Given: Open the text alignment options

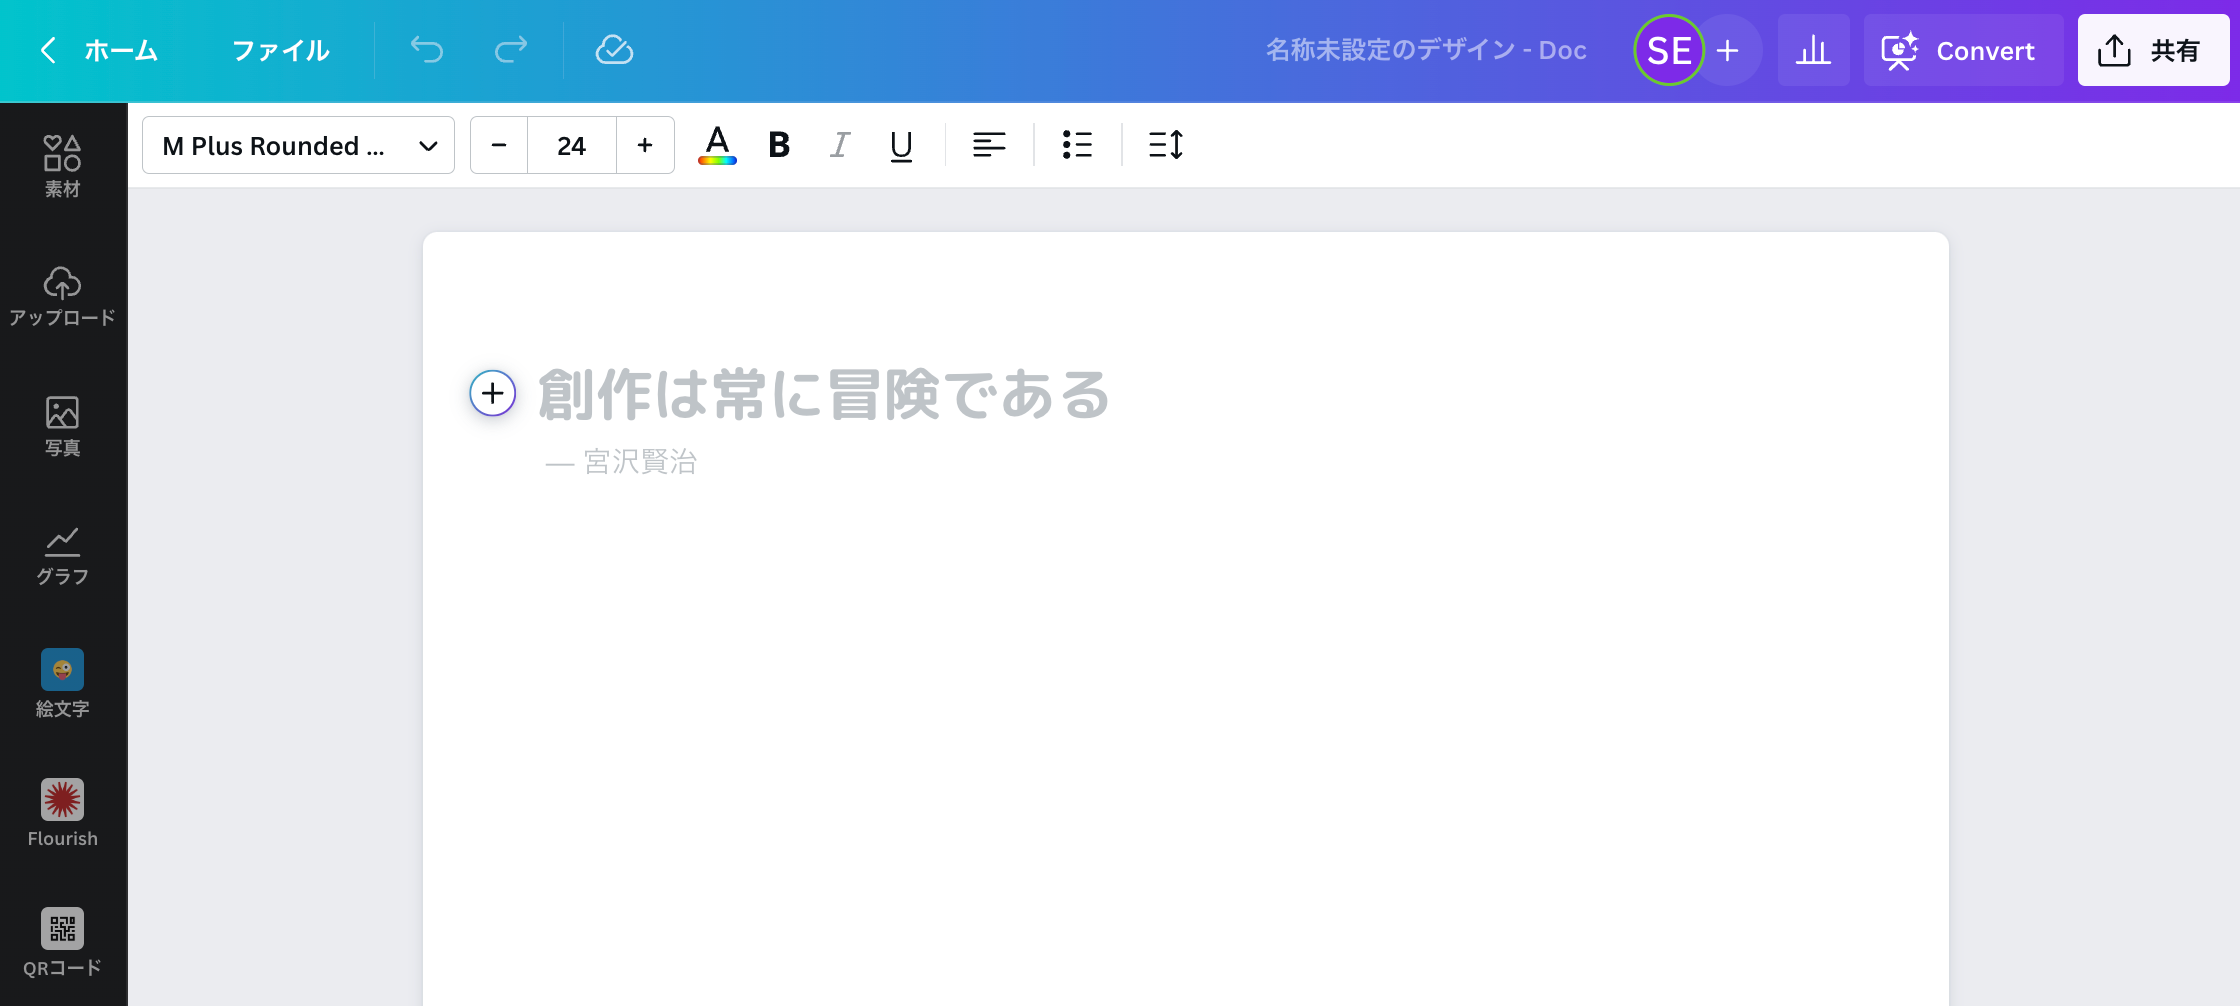Looking at the screenshot, I should [989, 145].
